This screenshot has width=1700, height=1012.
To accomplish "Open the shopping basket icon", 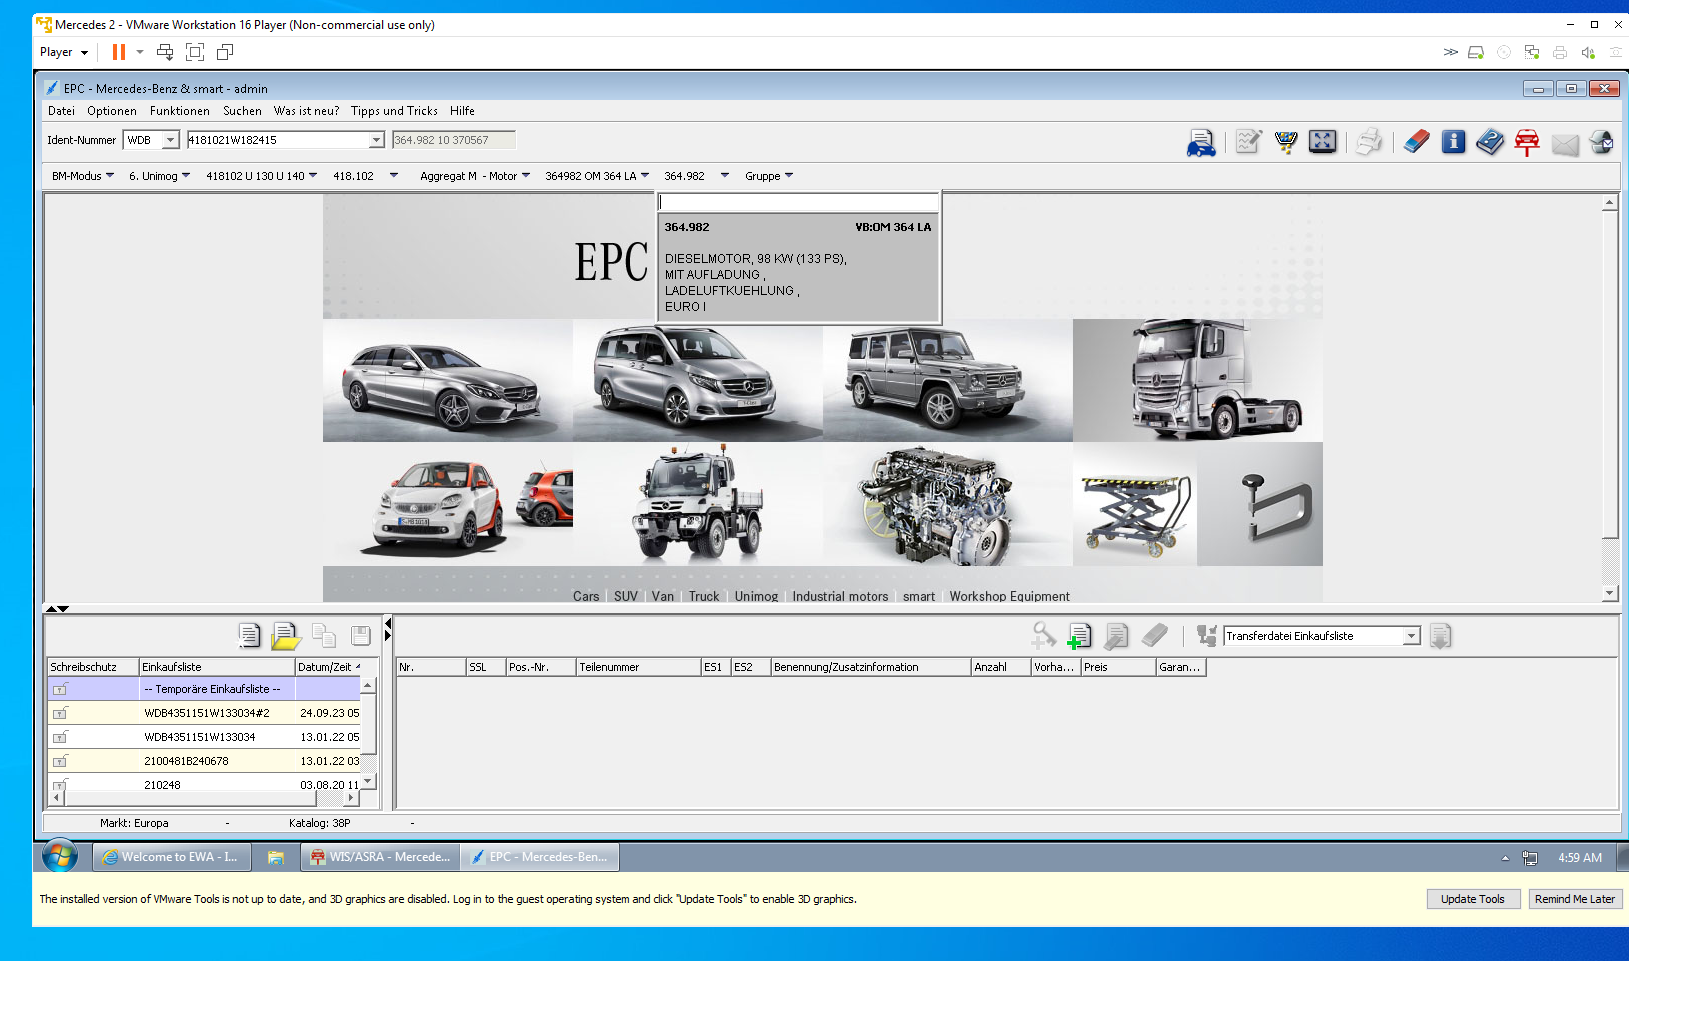I will pos(1286,142).
